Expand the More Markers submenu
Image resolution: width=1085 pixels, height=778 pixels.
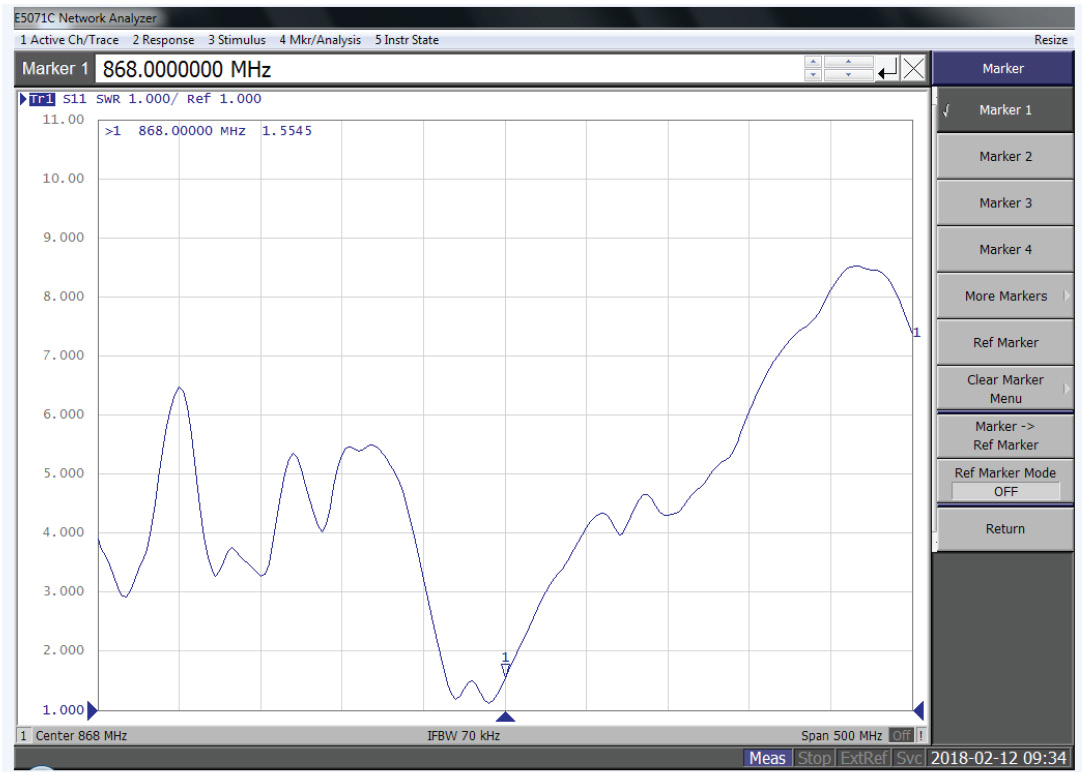coord(1004,296)
